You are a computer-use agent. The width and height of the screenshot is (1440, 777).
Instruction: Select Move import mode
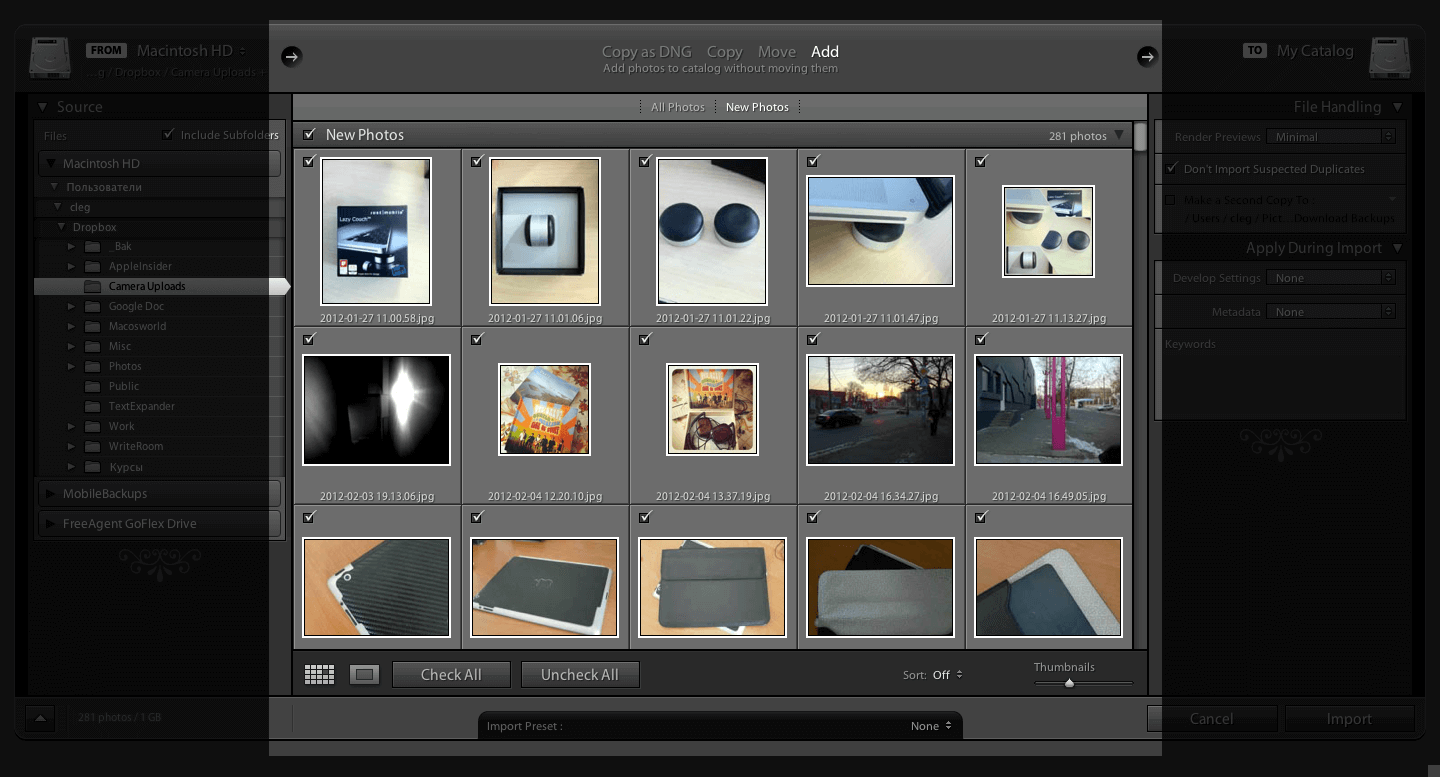point(777,51)
